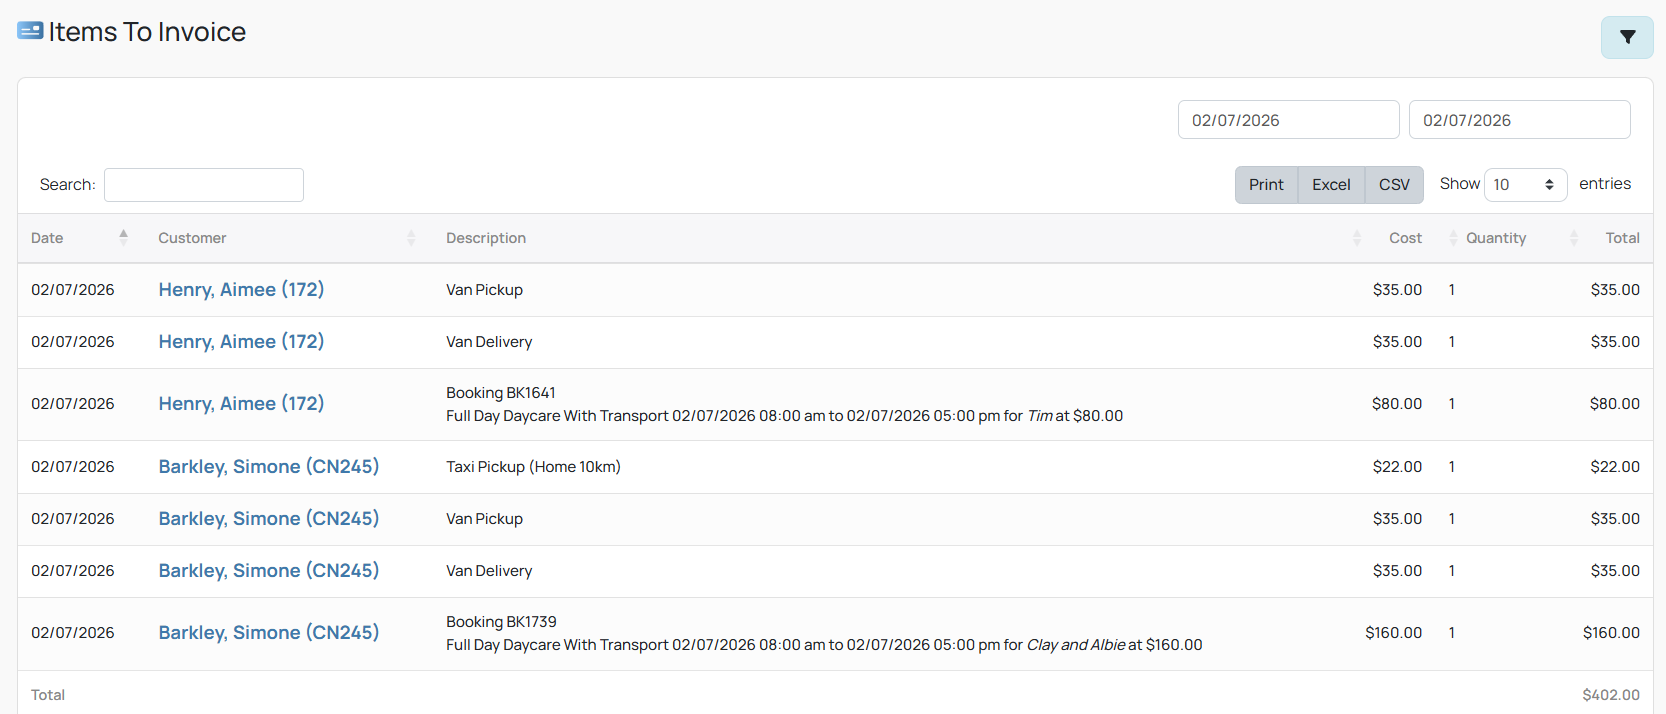Open the start date field 02/07/2026
Screen dimensions: 1666x714
1288,120
